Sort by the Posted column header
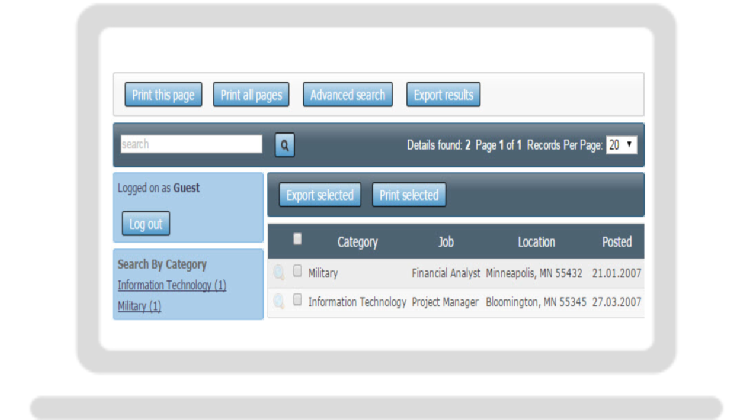750x420 pixels. (617, 242)
